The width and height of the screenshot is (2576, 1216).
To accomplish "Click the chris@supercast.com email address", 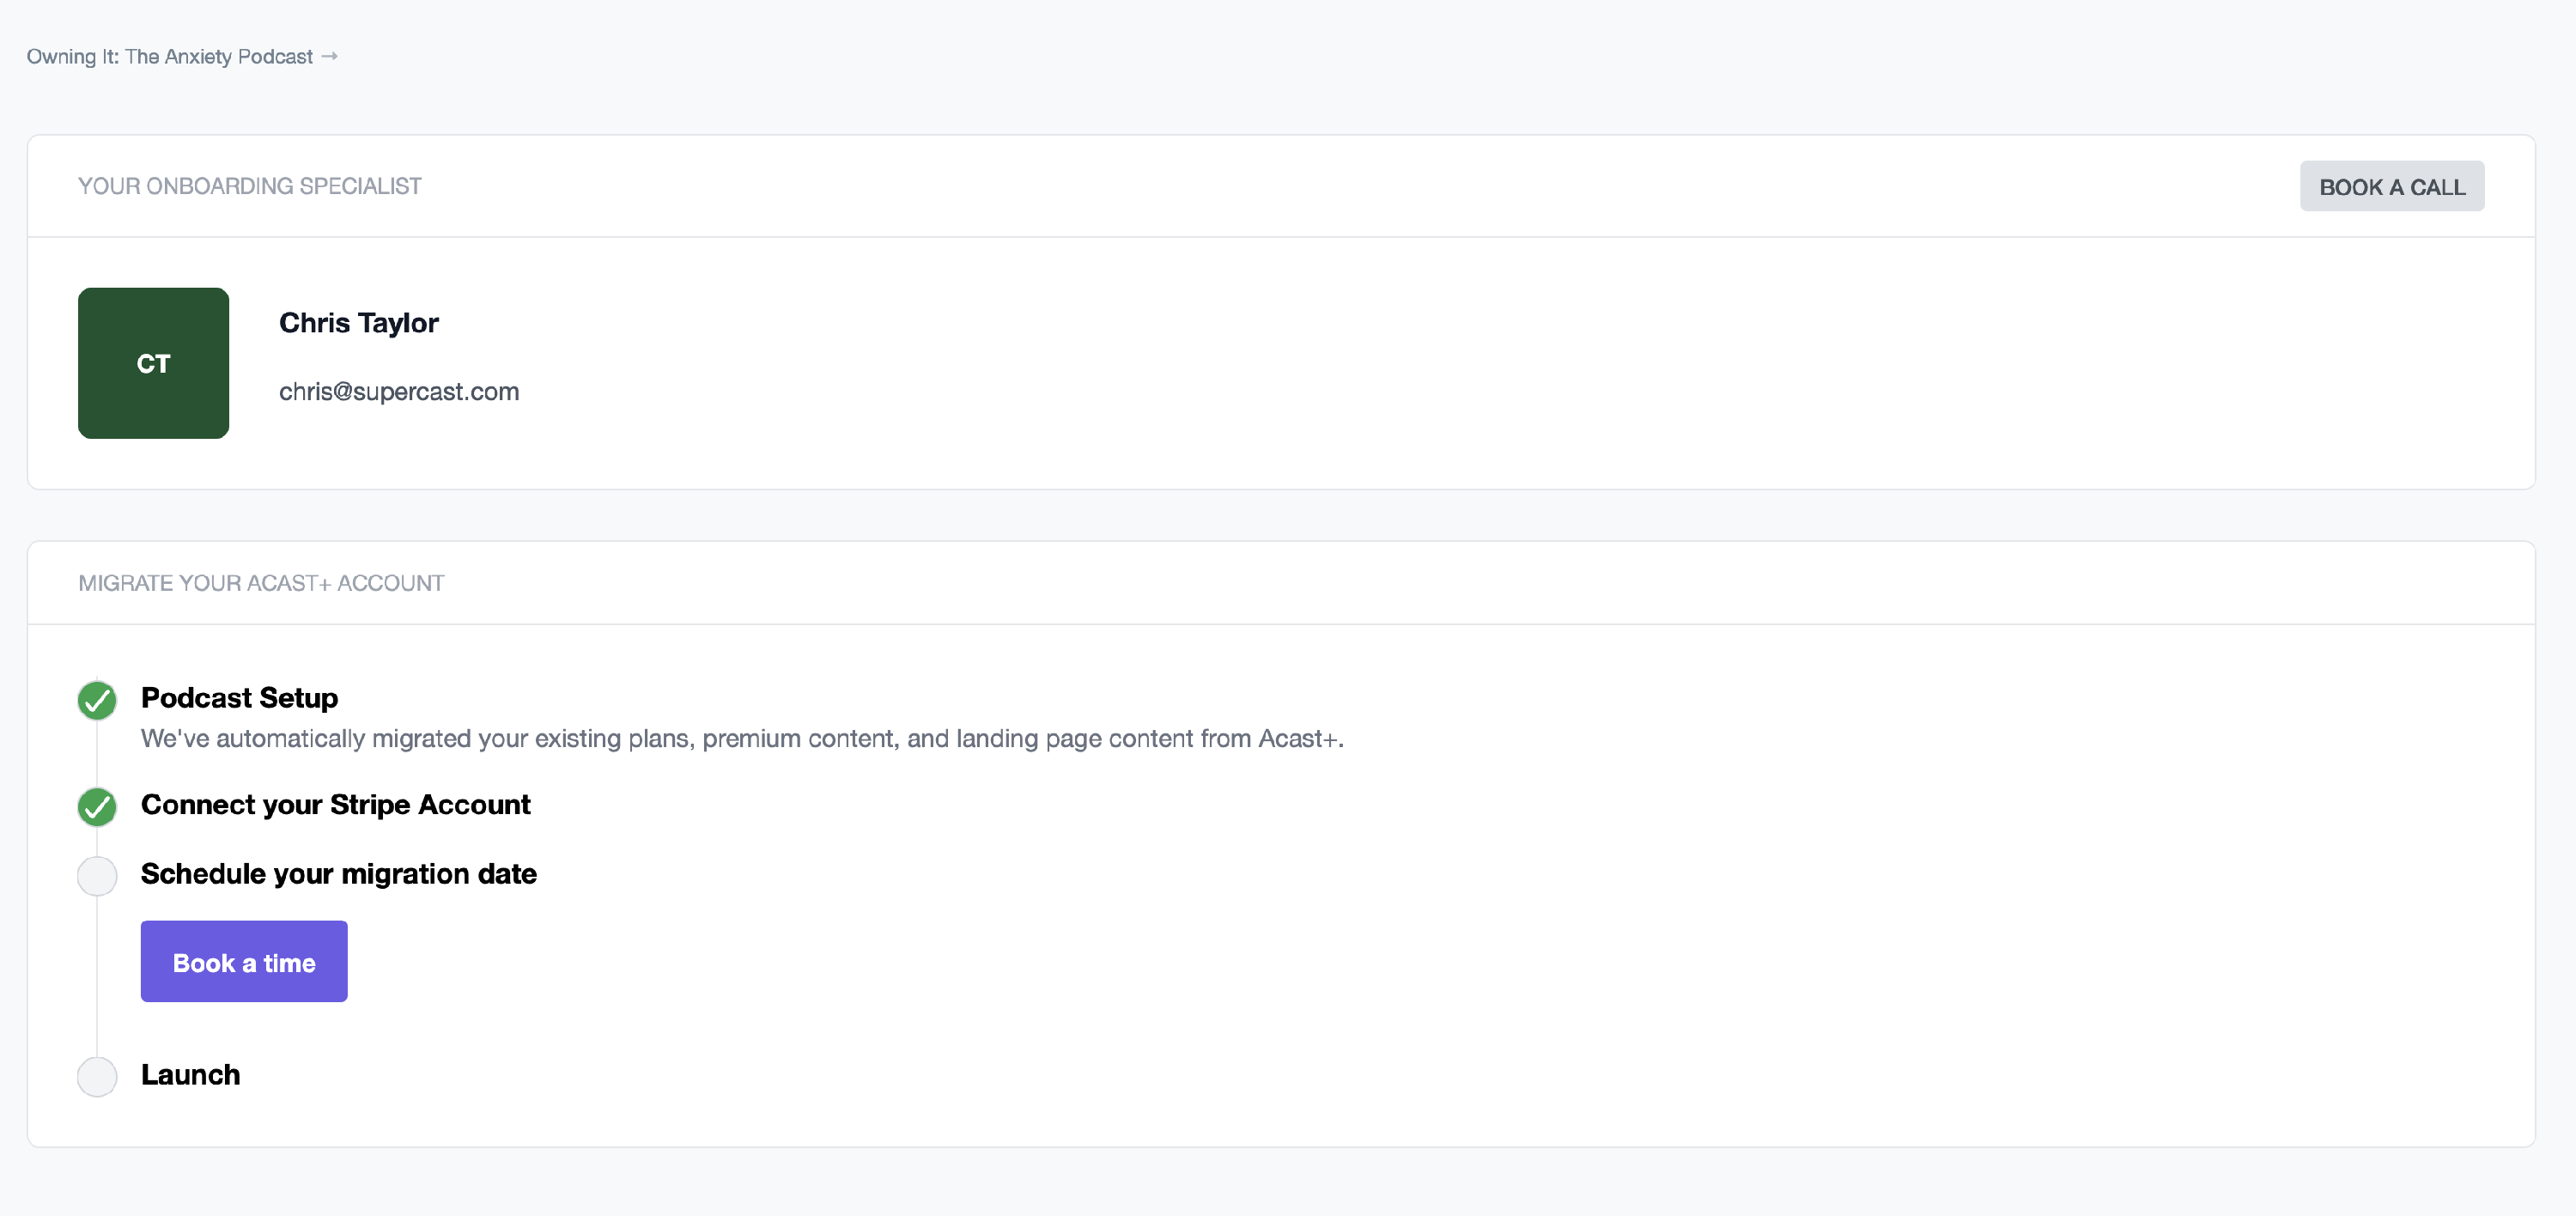I will (x=399, y=391).
